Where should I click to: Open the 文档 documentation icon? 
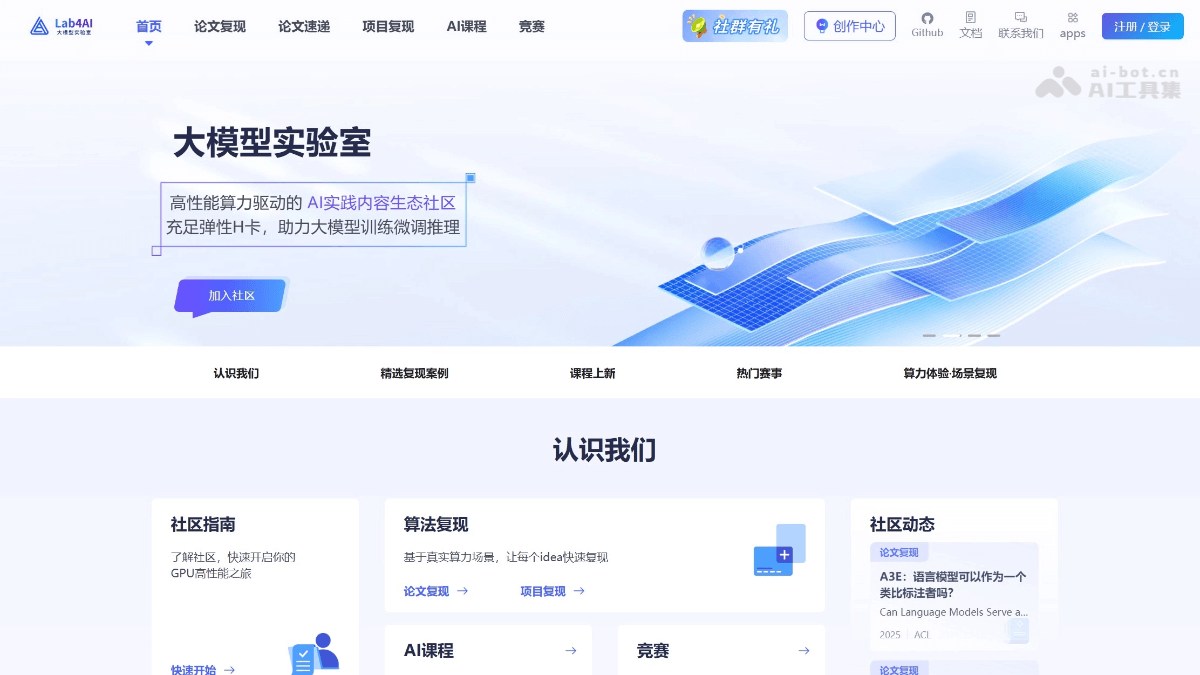click(x=970, y=18)
